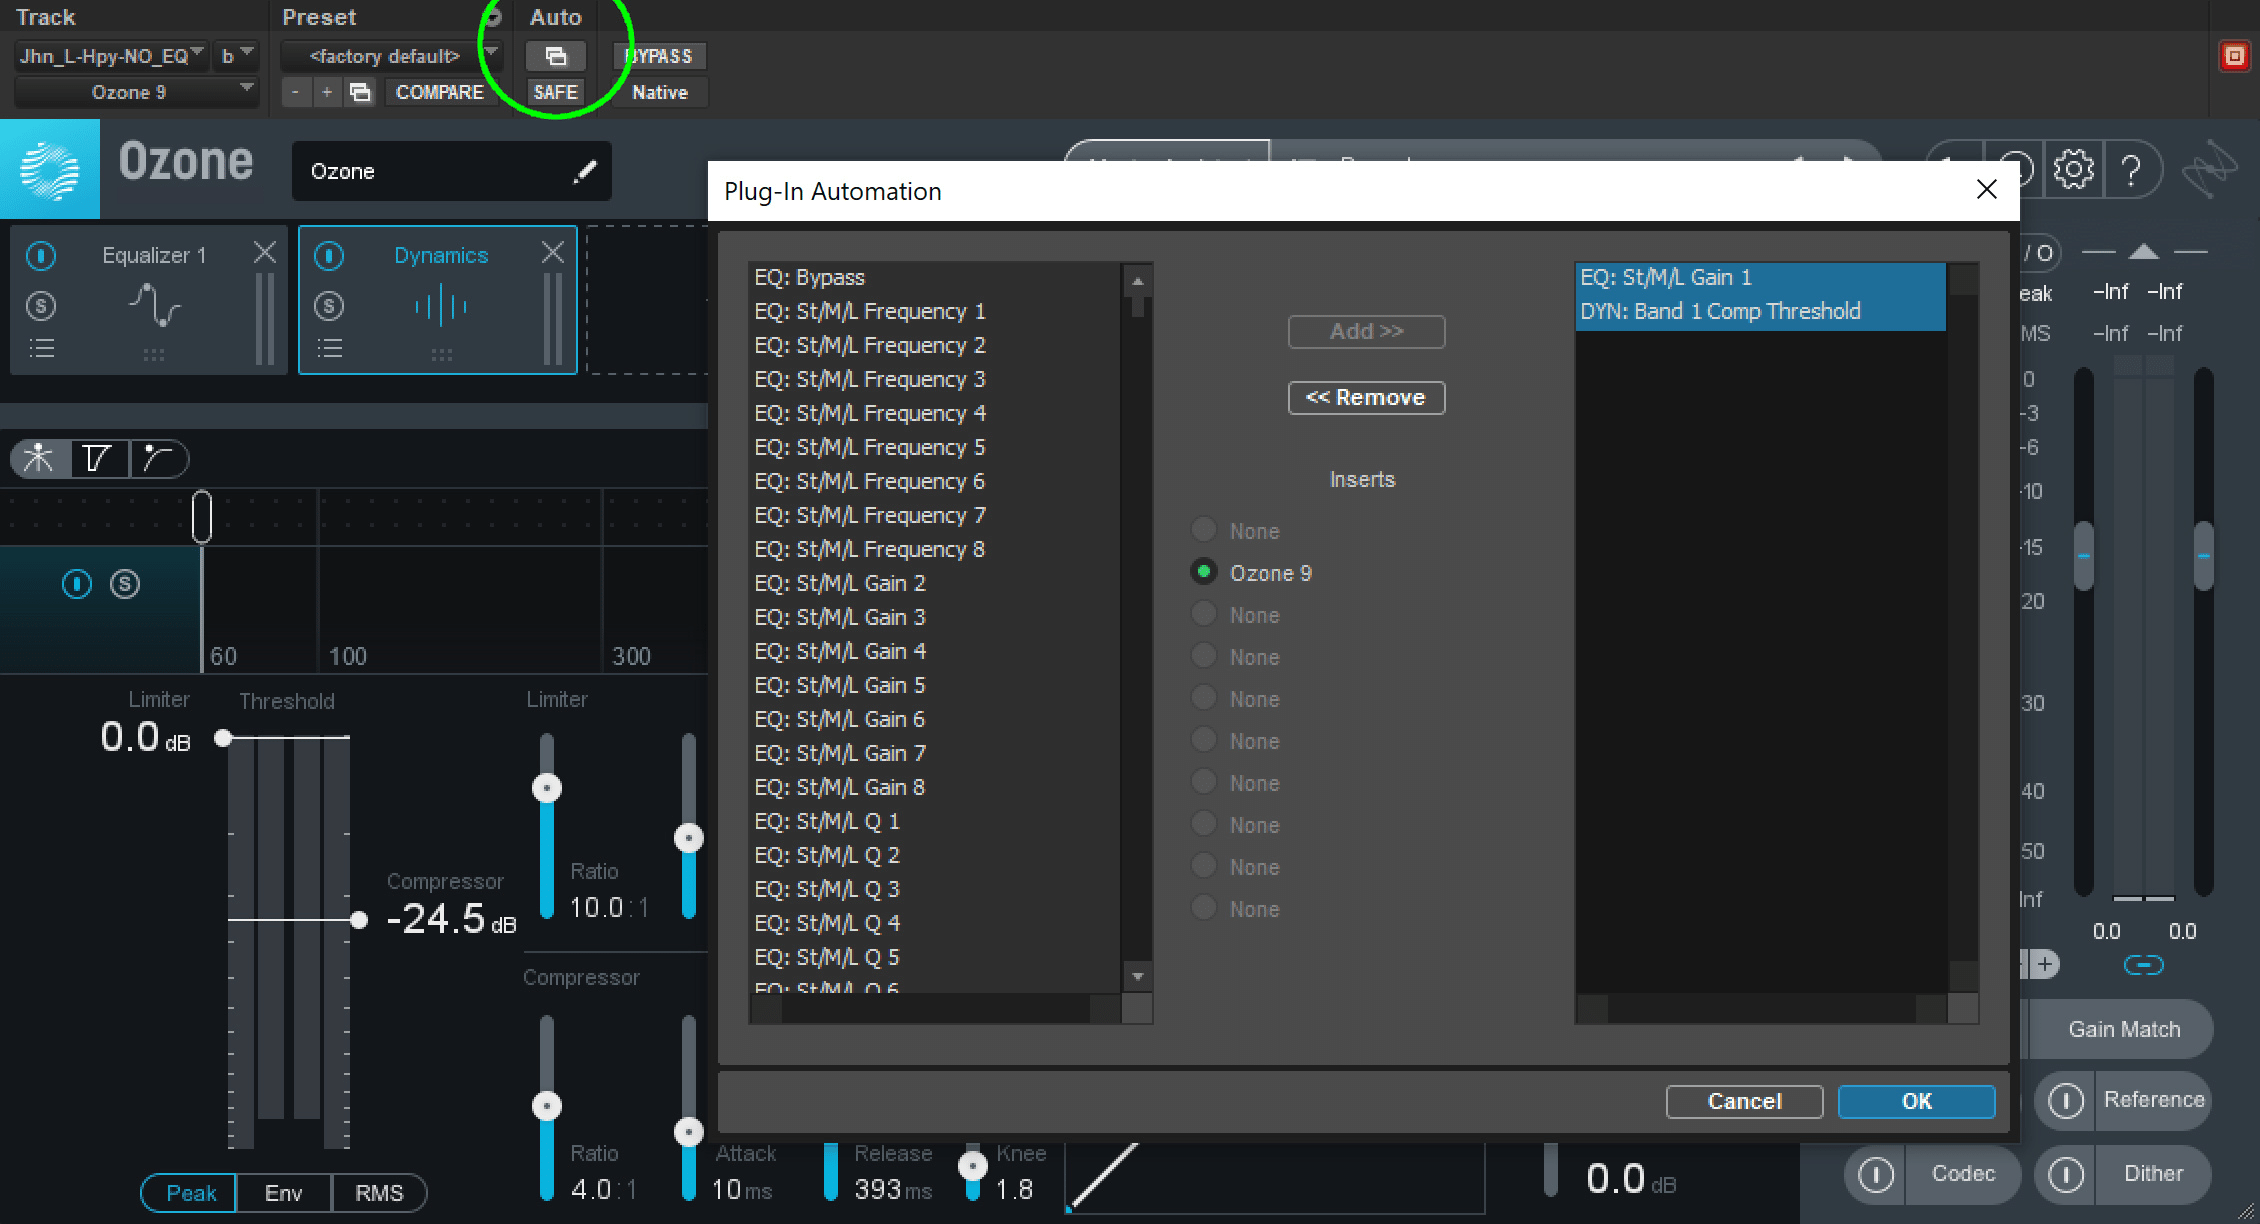Click the COMPARE button
The image size is (2260, 1224).
439,92
